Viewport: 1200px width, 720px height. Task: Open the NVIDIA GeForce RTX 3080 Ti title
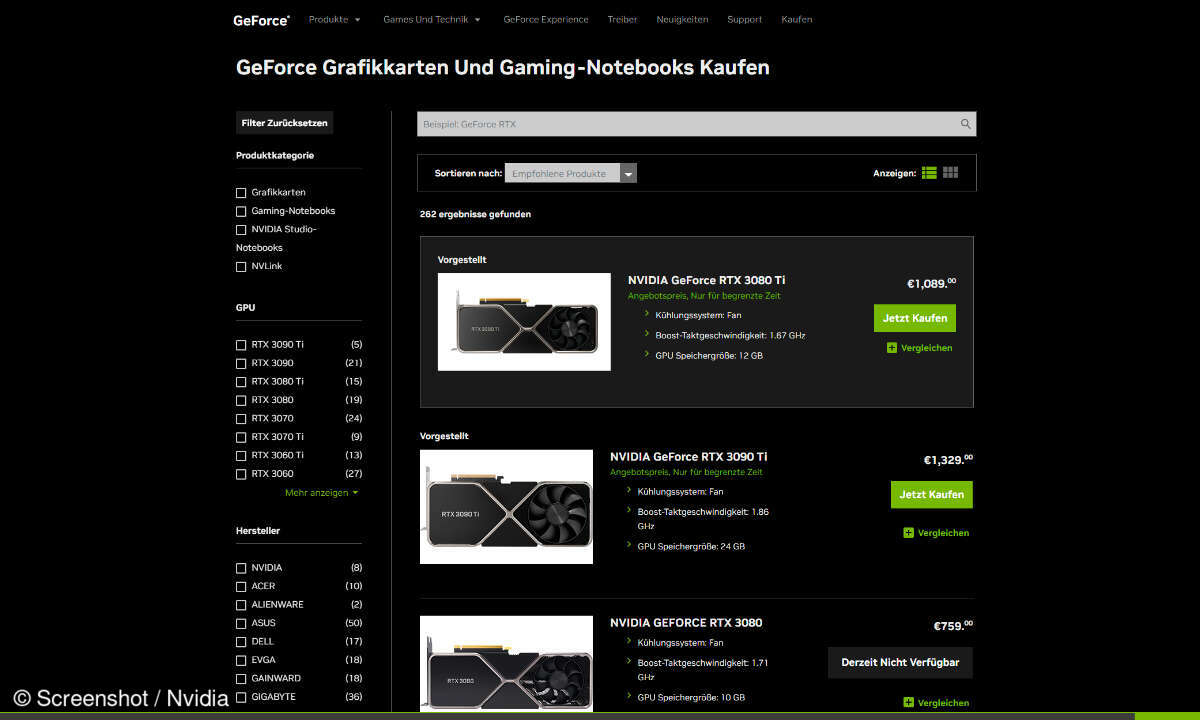click(706, 280)
